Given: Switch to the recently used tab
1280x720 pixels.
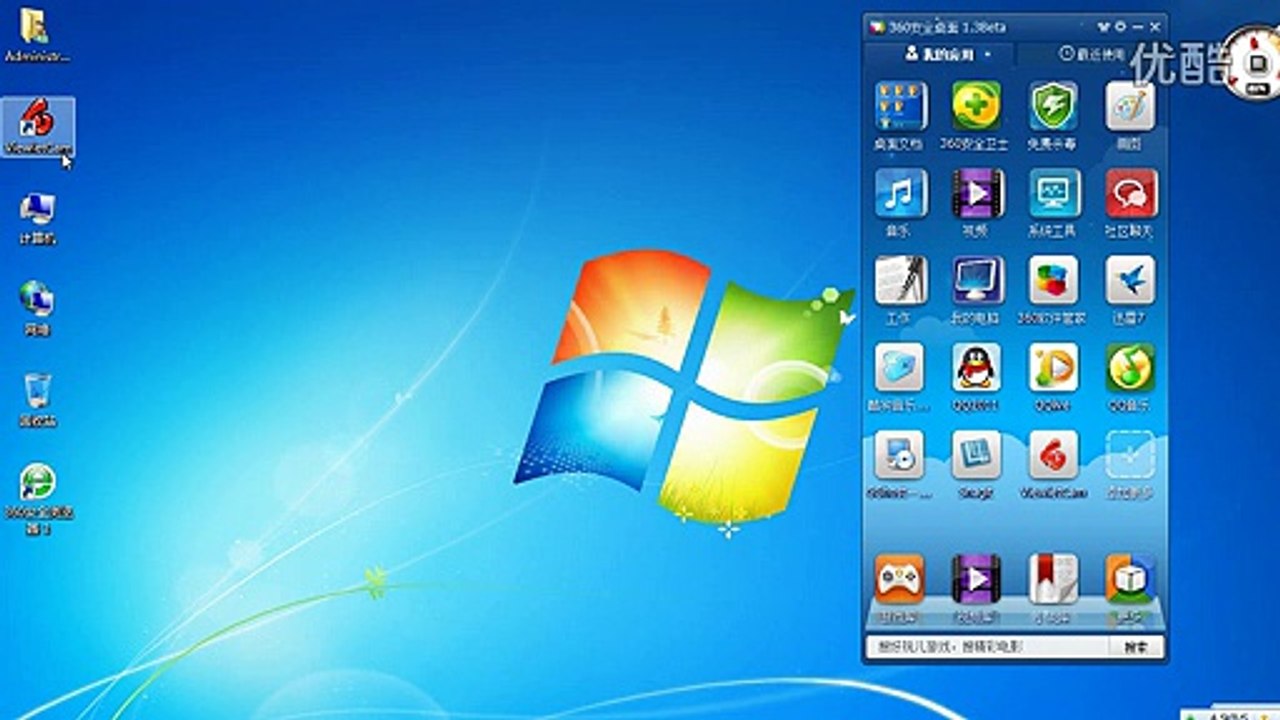Looking at the screenshot, I should 1093,54.
